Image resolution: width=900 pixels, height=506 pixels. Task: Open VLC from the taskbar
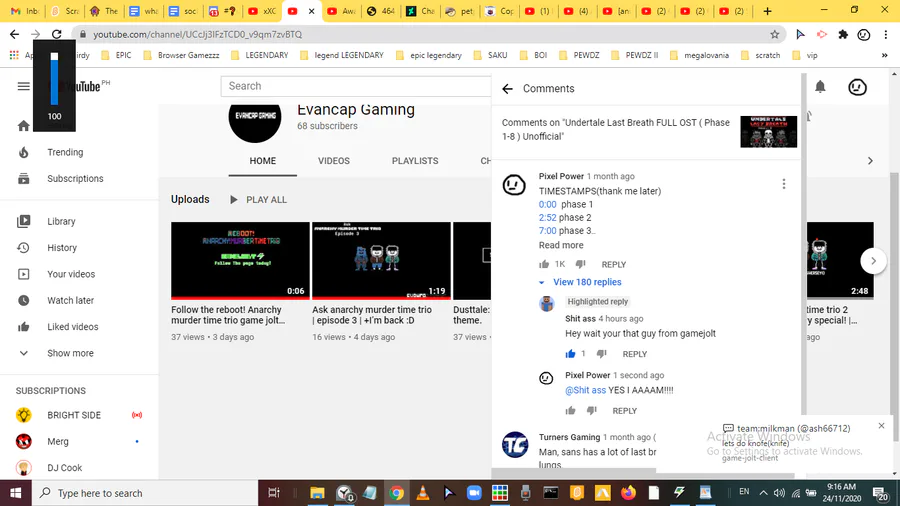pos(422,493)
